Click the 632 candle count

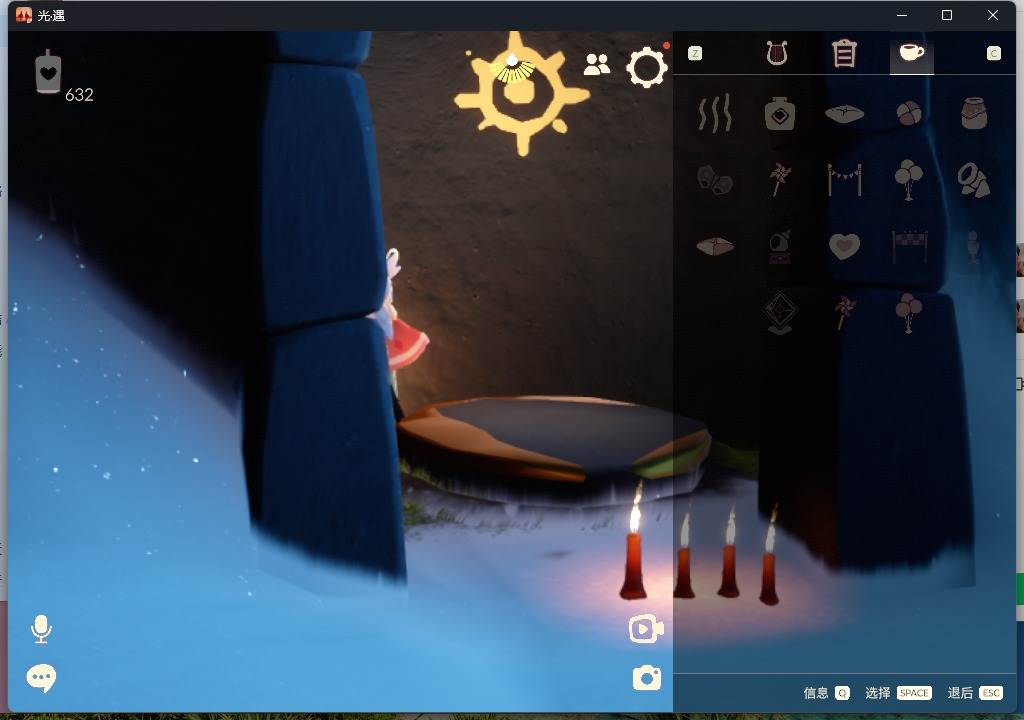79,95
